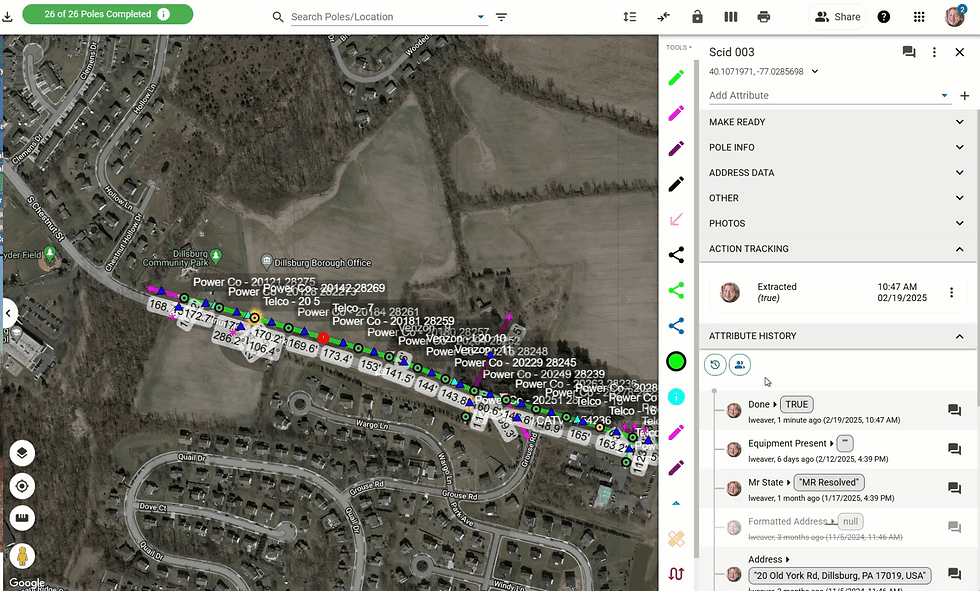Pick the black pencil tool
980x591 pixels.
(x=676, y=184)
